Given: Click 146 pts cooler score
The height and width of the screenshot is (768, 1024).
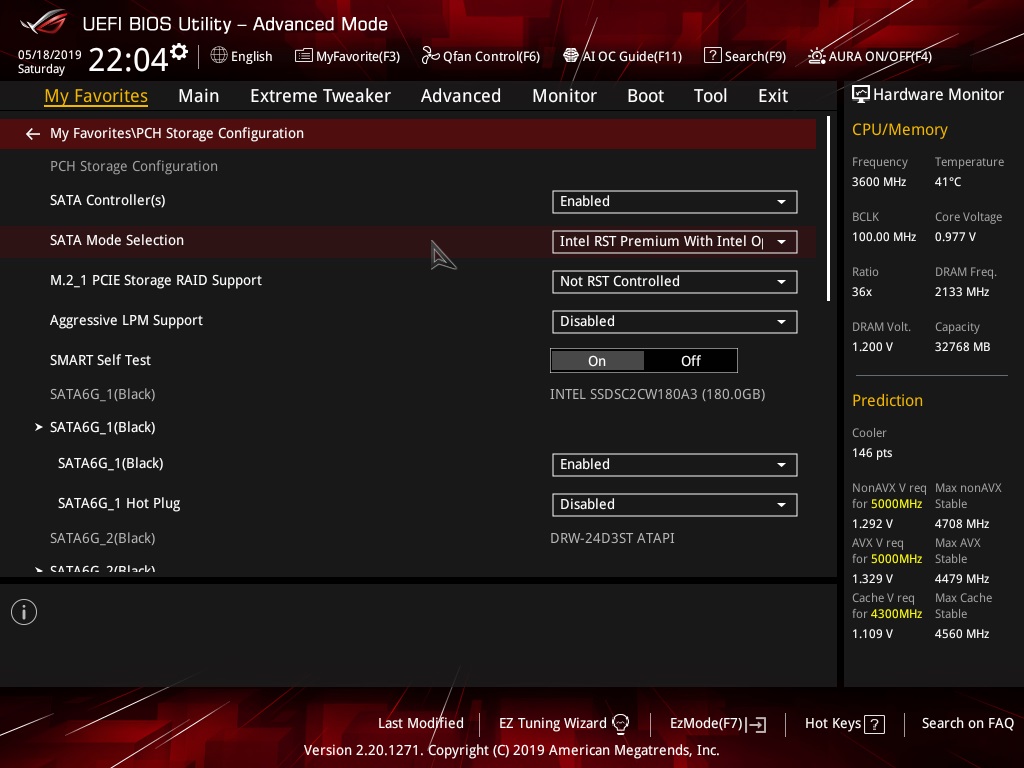Looking at the screenshot, I should point(872,453).
